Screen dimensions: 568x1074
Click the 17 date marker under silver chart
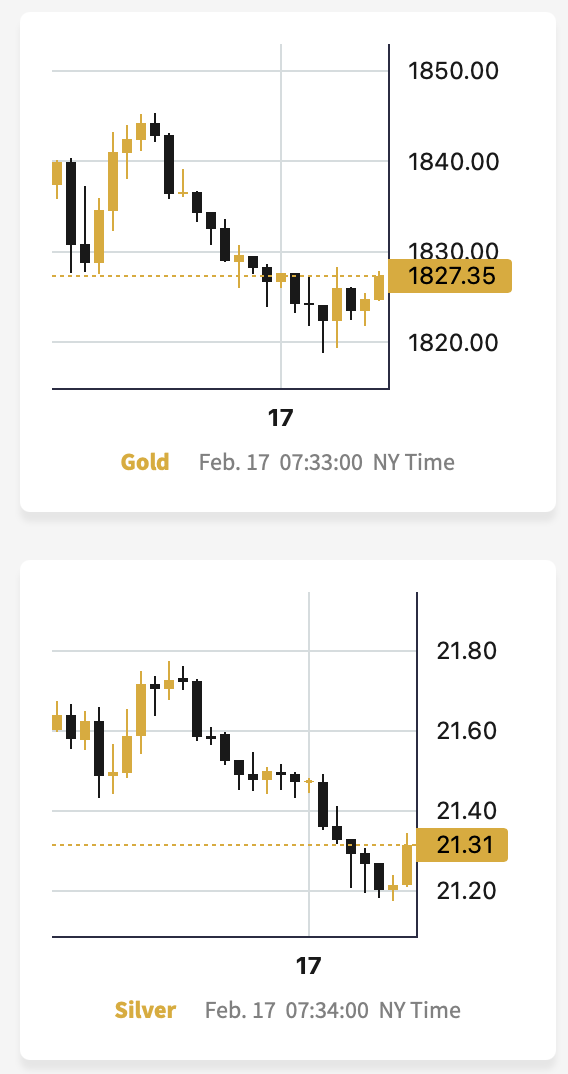(x=308, y=966)
